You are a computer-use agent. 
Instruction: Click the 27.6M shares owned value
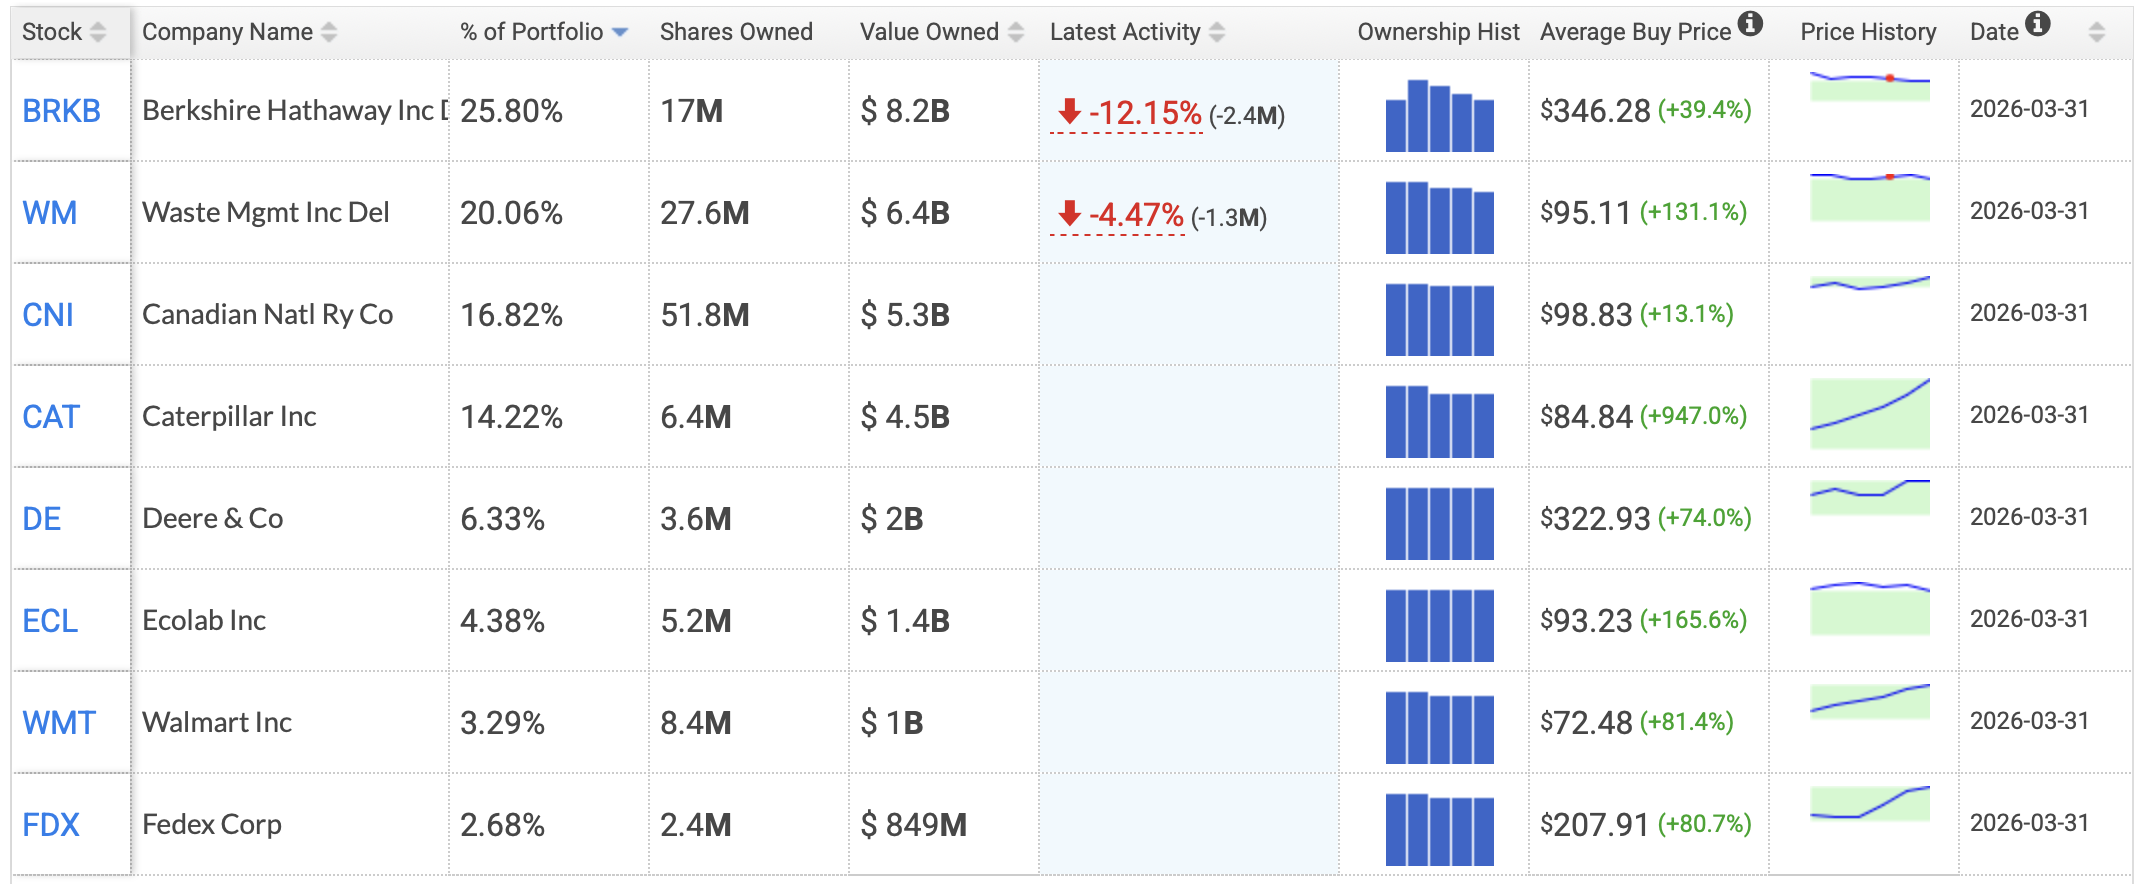coord(705,213)
